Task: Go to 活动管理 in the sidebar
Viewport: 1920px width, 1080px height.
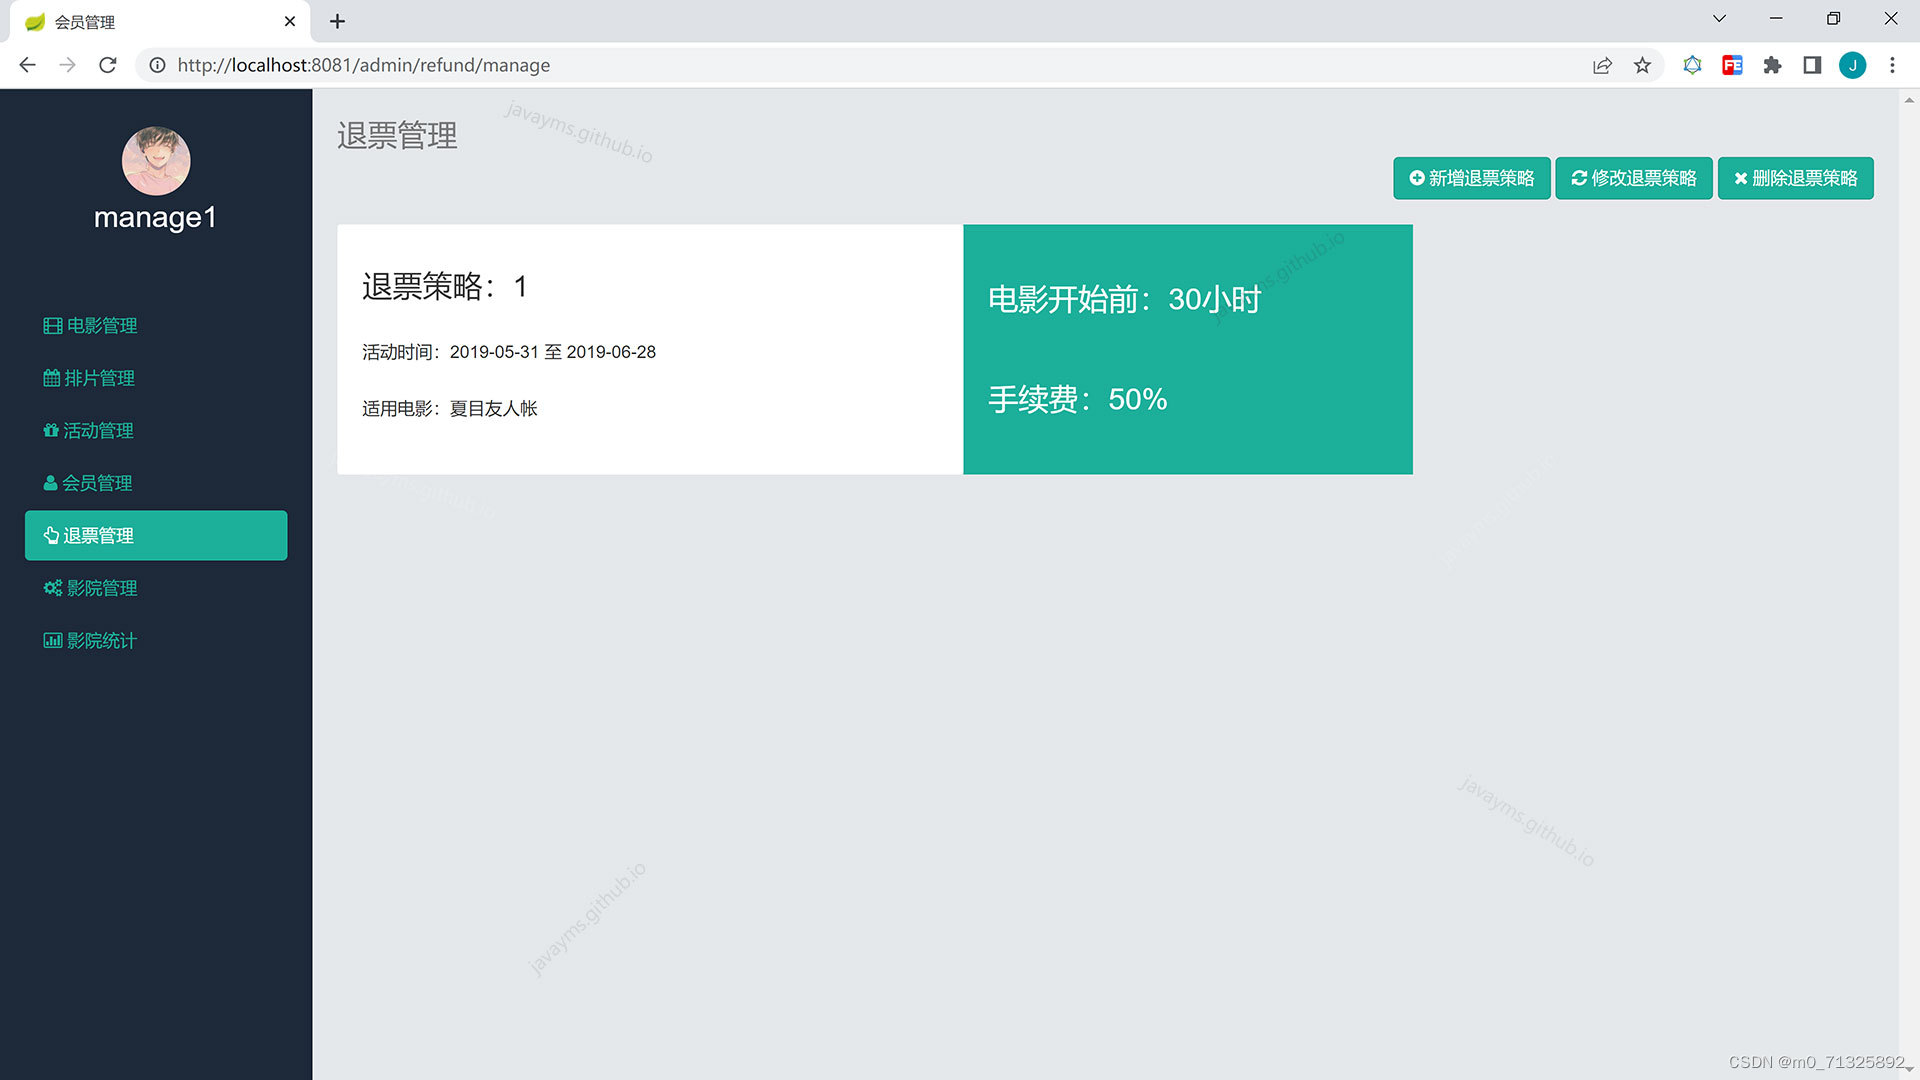Action: [89, 431]
